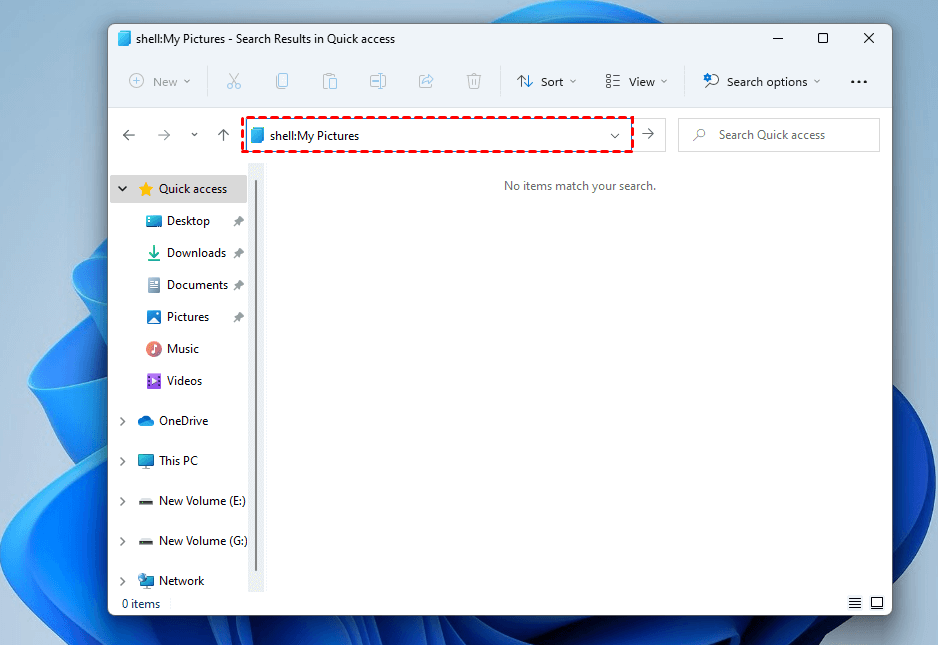Click the navigation pane scrollbar
The image size is (938, 645).
point(256,375)
